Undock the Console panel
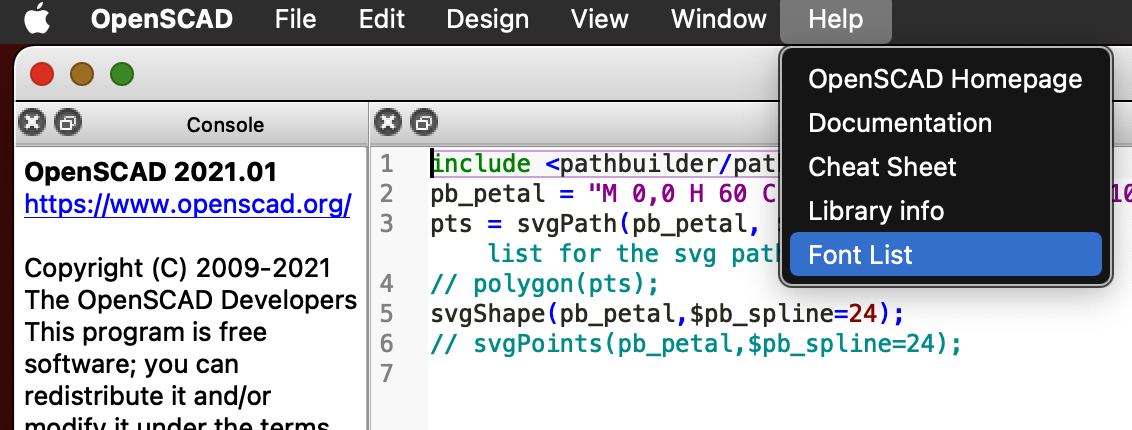1132x430 pixels. [x=68, y=123]
